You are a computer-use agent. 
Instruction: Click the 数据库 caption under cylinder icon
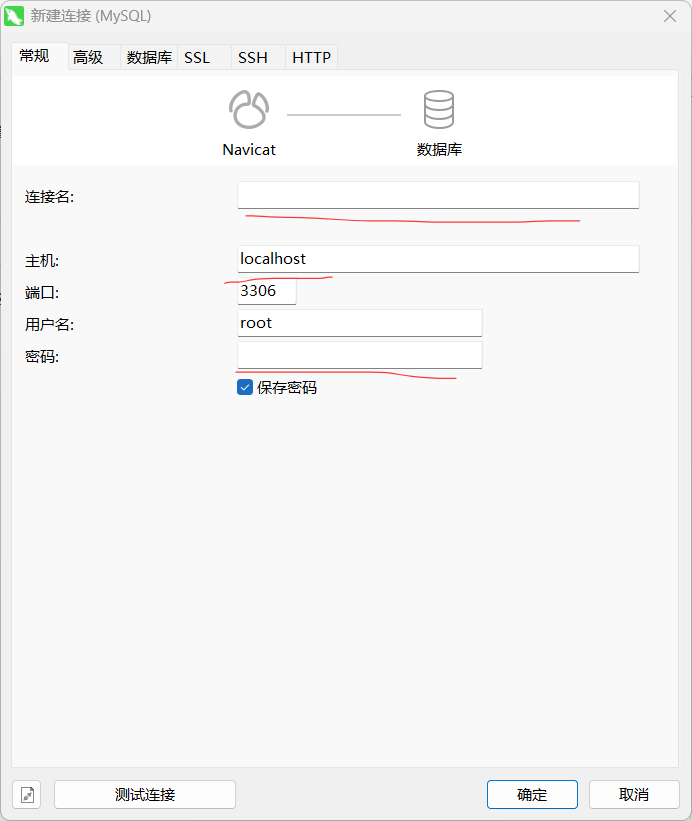click(439, 150)
